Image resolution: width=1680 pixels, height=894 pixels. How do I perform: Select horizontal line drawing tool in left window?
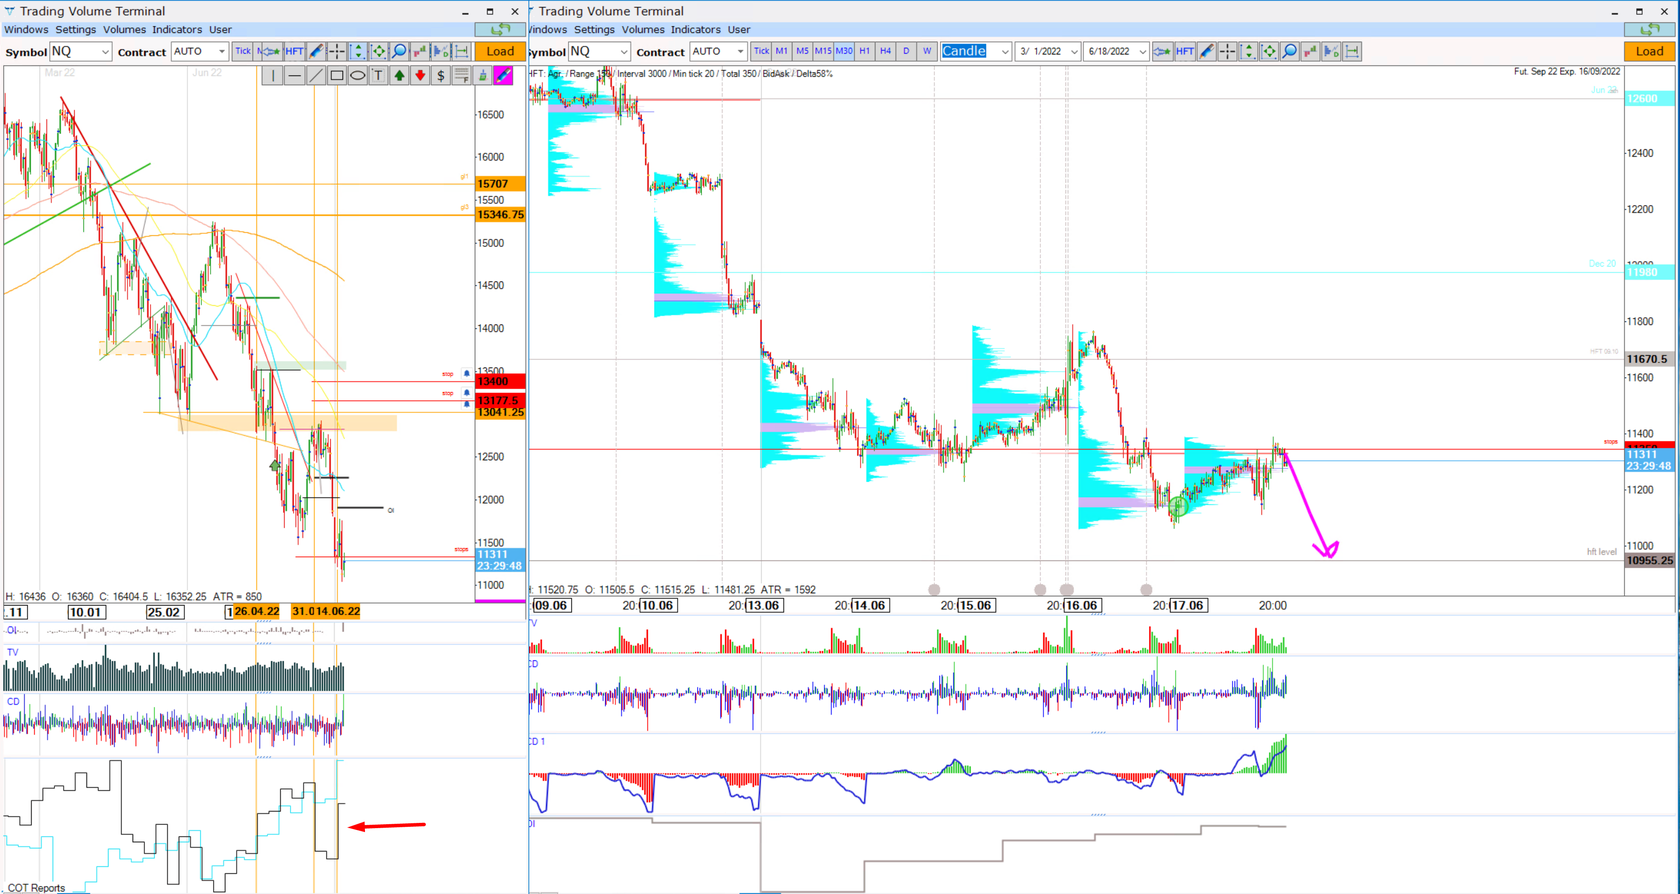coord(294,75)
